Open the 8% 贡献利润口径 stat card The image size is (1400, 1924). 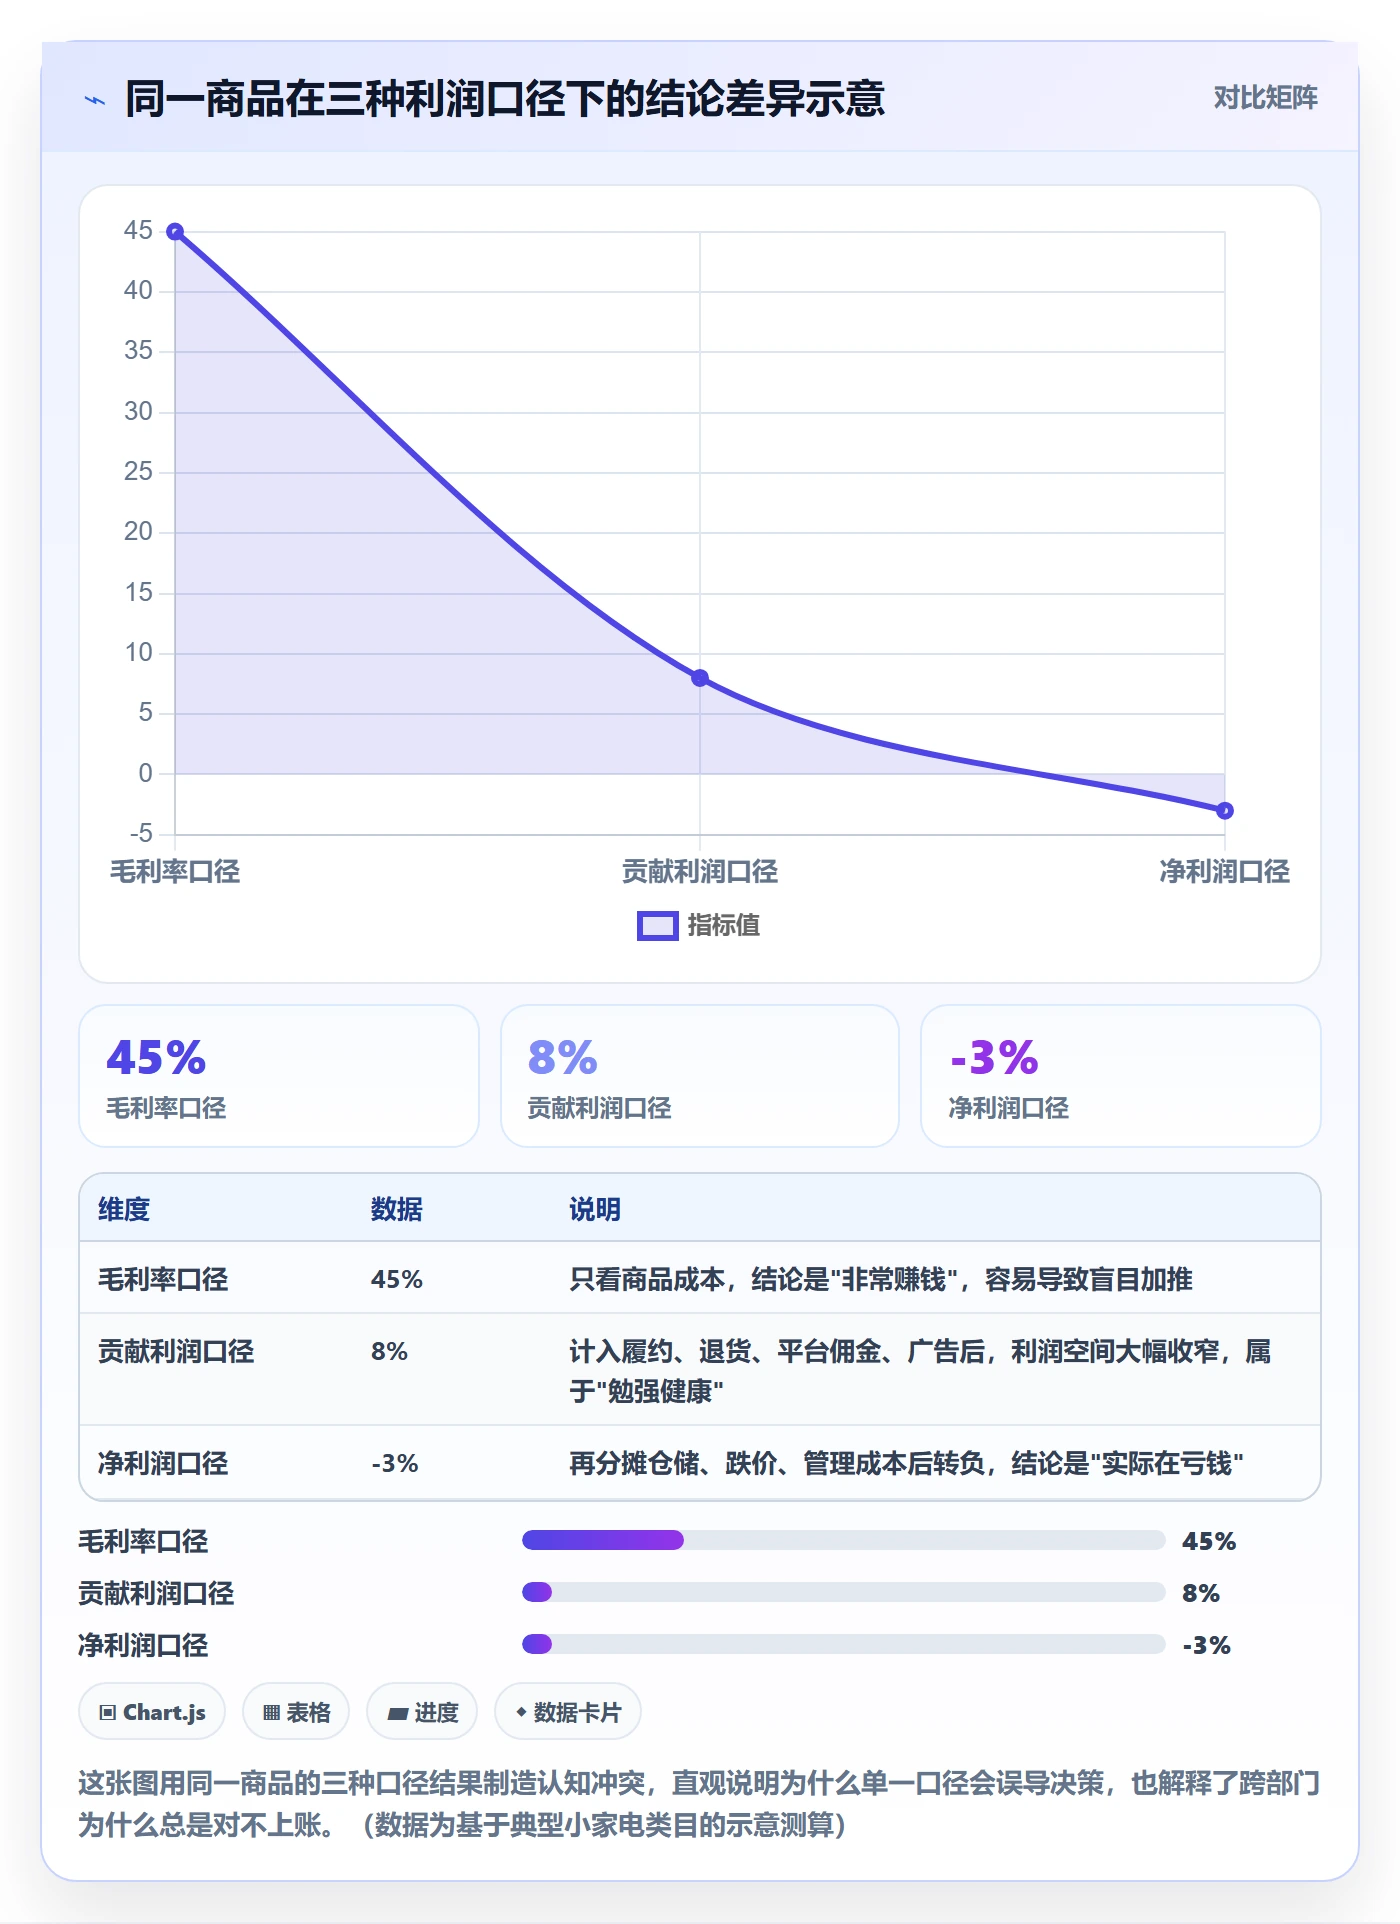(x=700, y=1076)
